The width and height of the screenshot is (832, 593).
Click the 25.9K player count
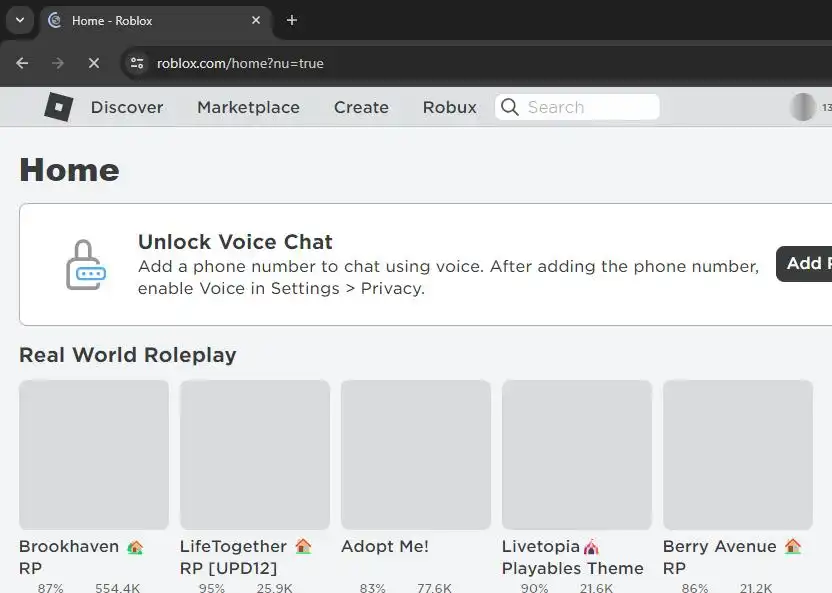click(274, 588)
